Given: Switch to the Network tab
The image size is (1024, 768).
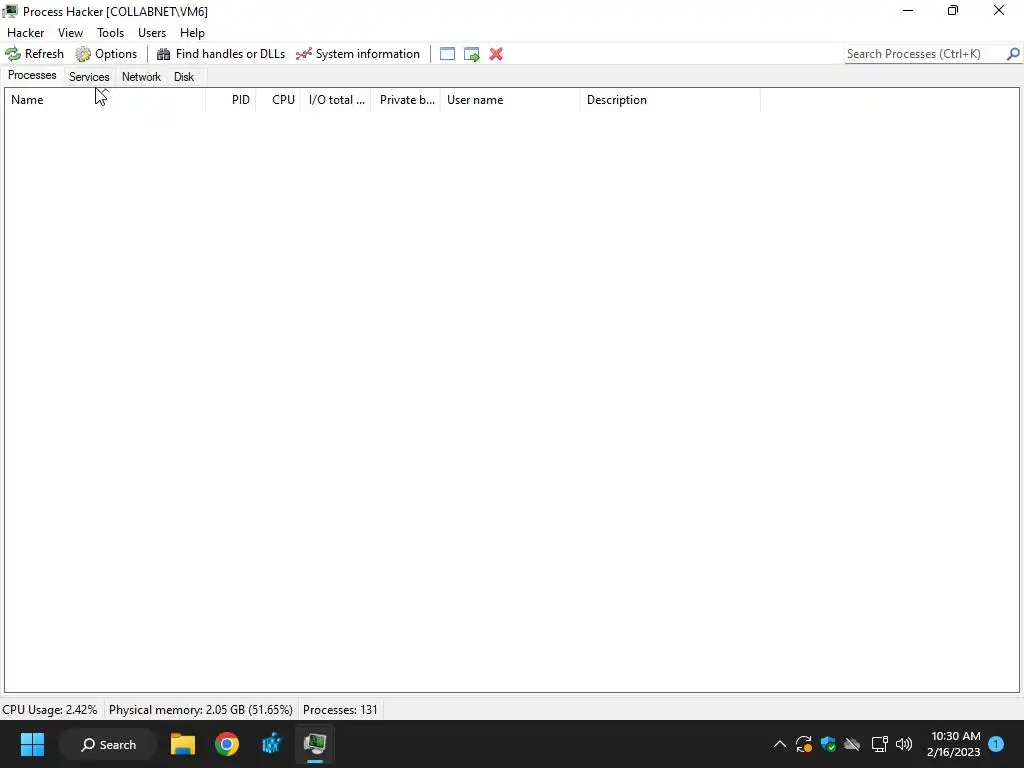Looking at the screenshot, I should [141, 77].
